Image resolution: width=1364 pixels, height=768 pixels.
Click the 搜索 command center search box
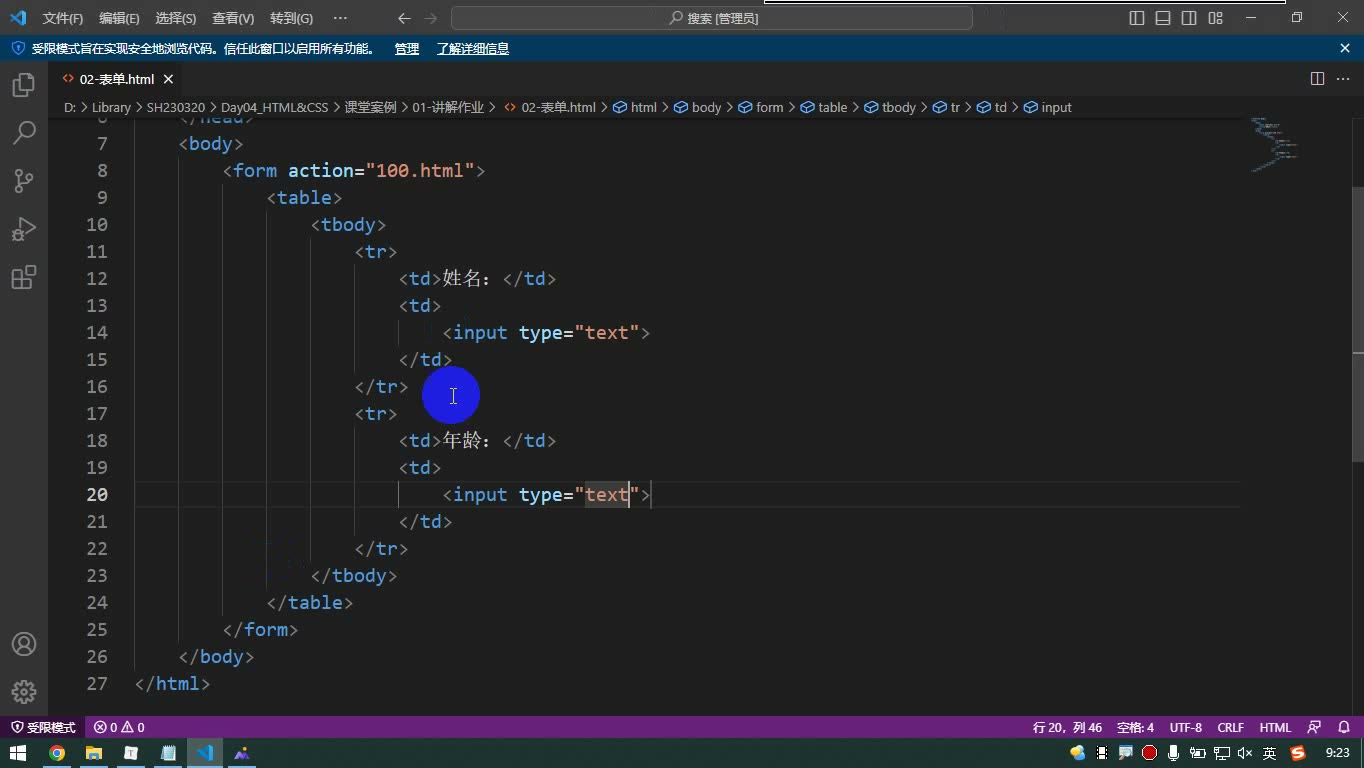tap(712, 18)
